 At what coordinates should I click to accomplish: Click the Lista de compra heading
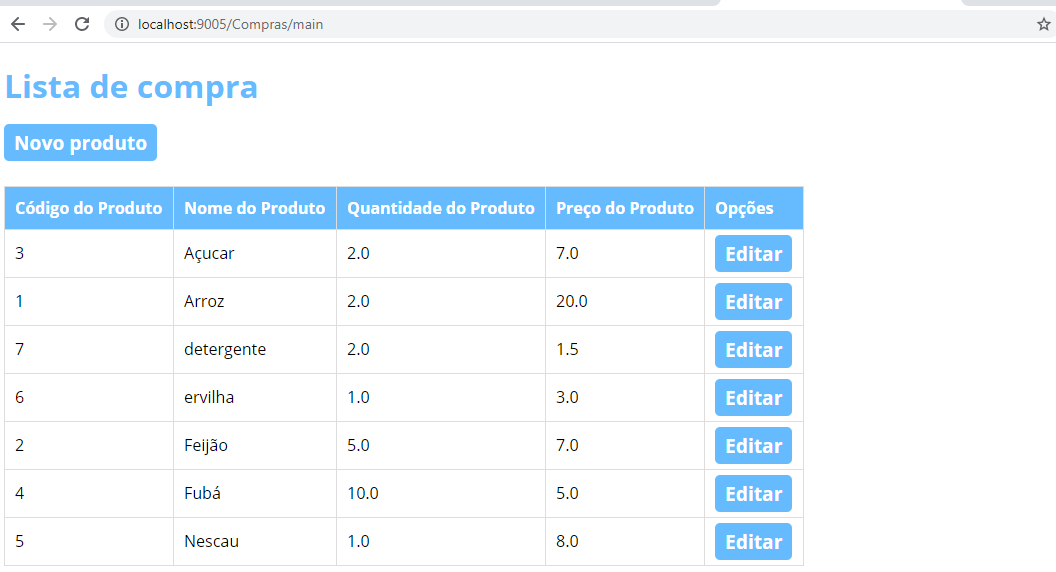click(132, 87)
